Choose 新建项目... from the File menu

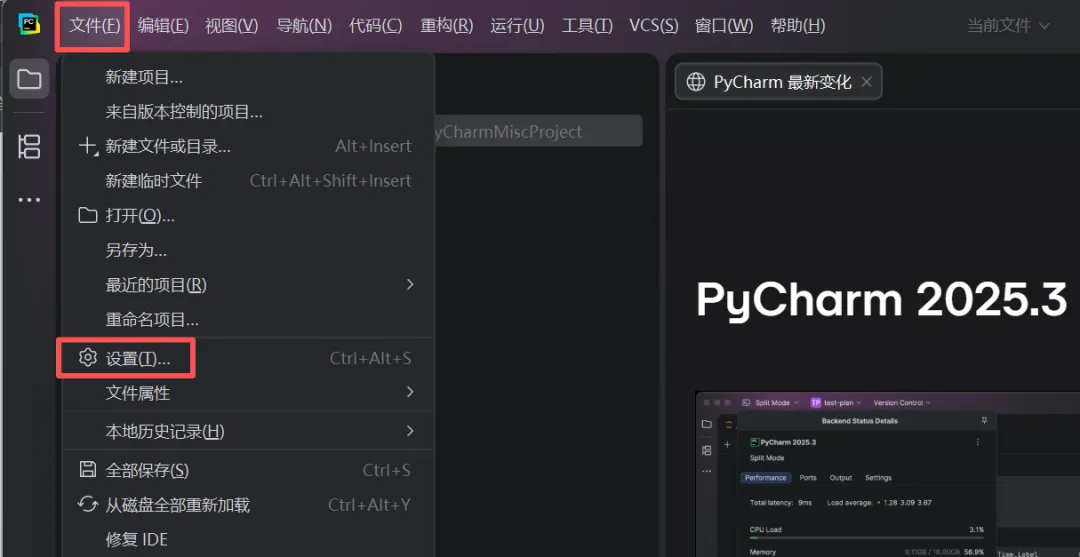[248, 76]
